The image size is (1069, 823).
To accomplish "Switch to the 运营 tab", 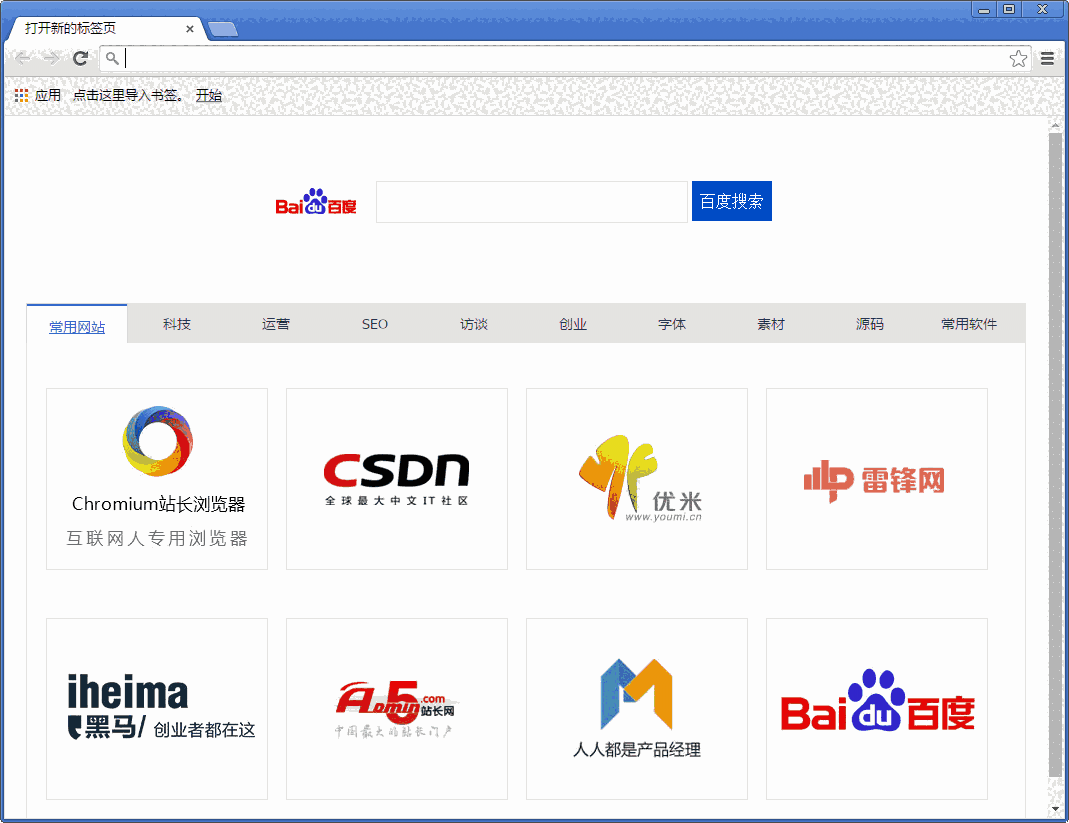I will (275, 324).
